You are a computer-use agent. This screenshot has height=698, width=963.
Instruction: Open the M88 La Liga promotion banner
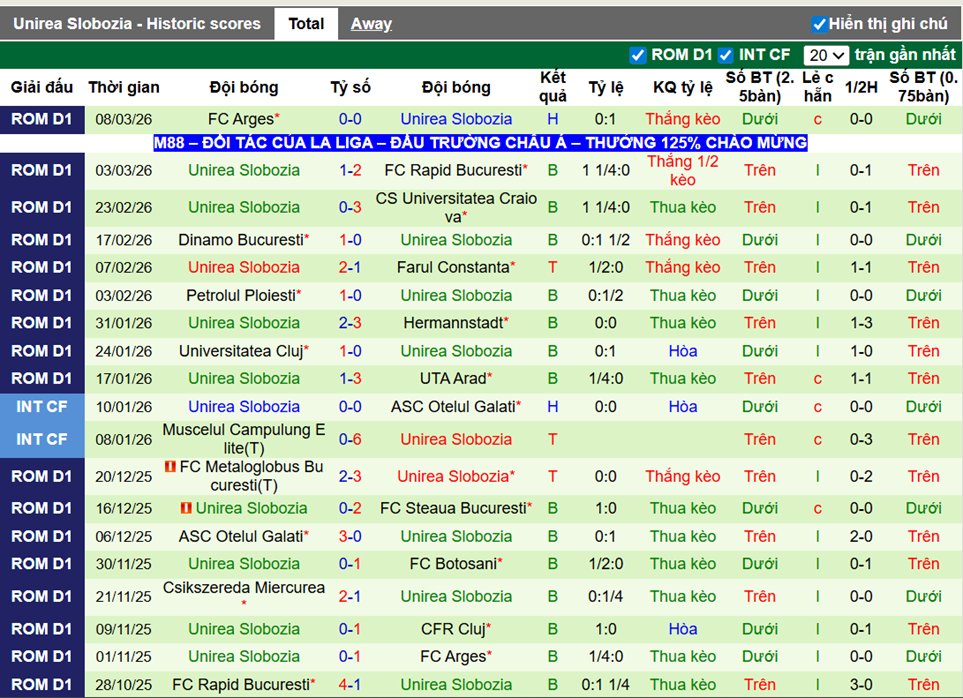480,143
